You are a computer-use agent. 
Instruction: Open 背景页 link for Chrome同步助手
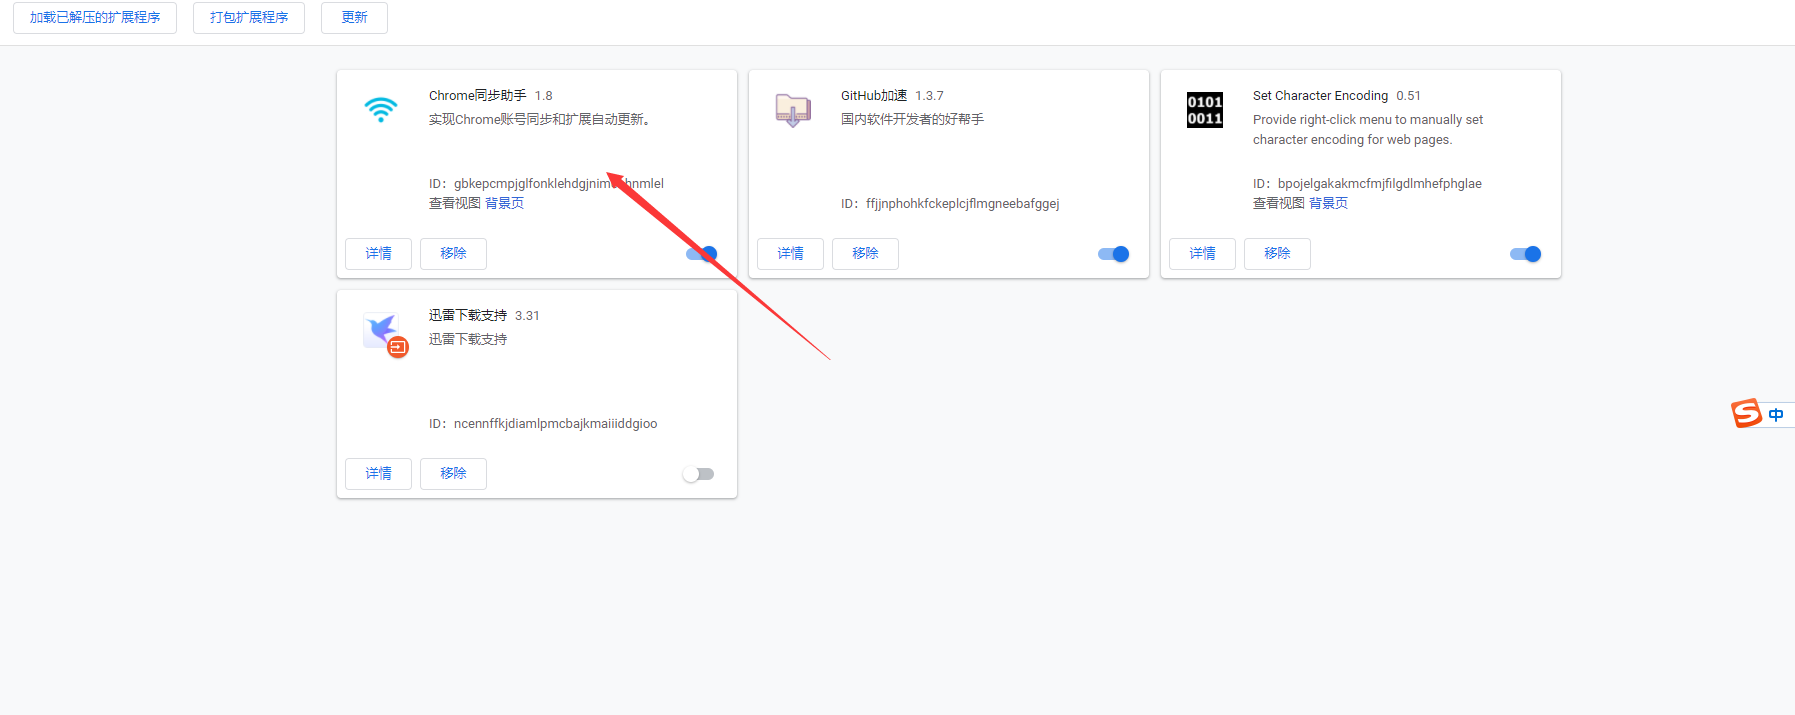[x=504, y=203]
